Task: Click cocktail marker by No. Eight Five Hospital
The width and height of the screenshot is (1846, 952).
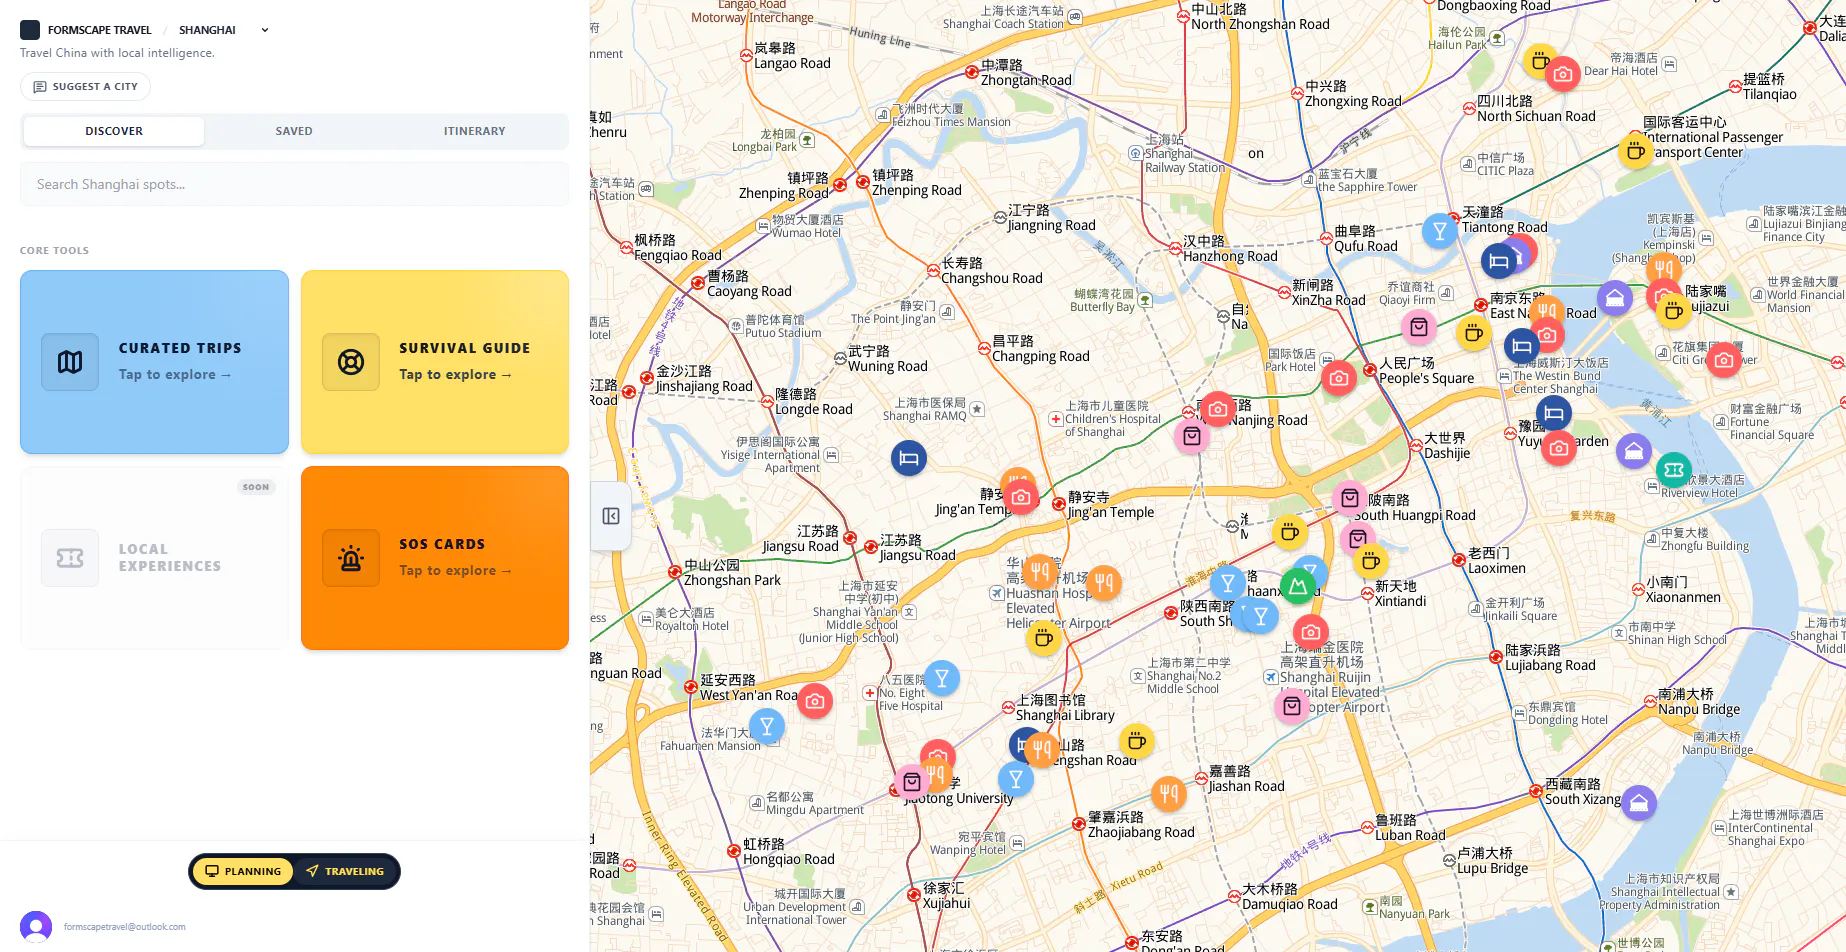Action: [x=942, y=679]
